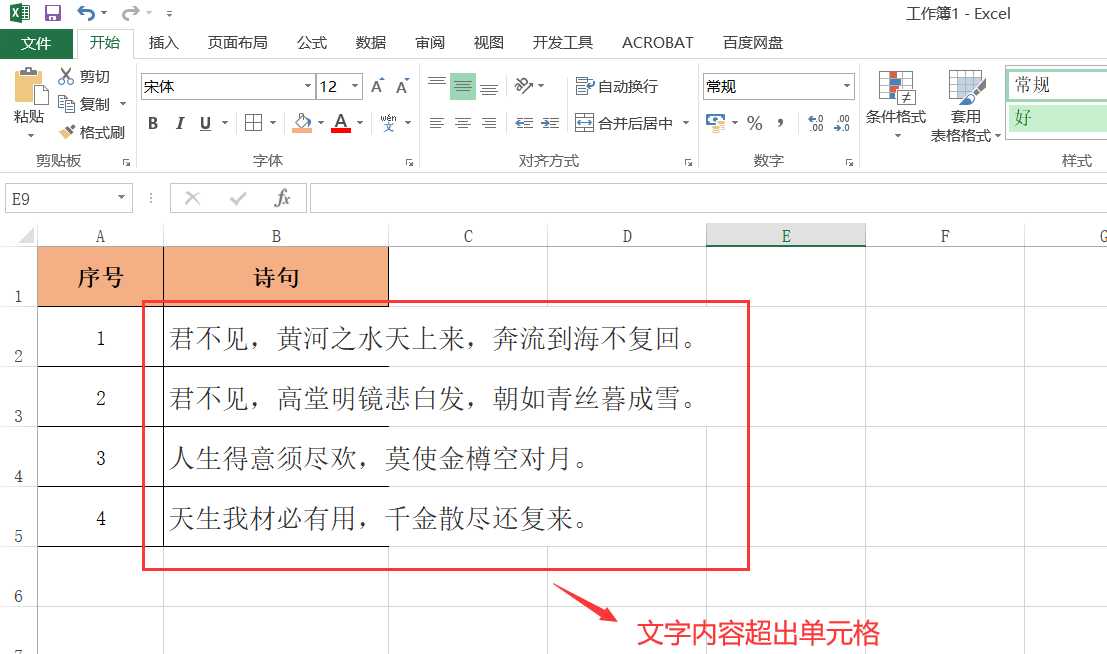The image size is (1107, 654).
Task: Open 条件格式 conditional formatting menu
Action: pos(896,105)
